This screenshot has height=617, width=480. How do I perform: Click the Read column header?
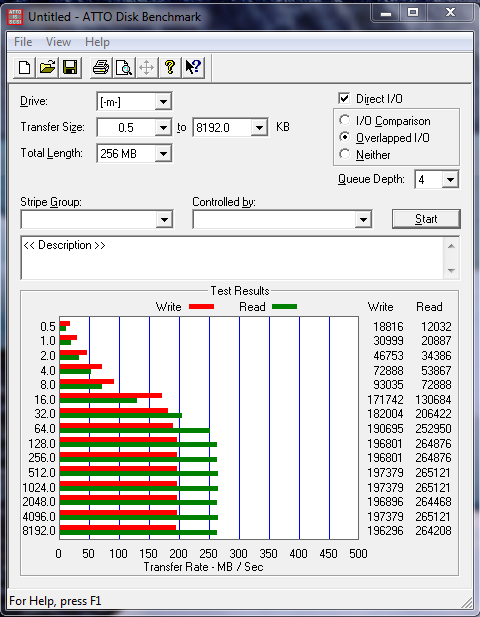(x=429, y=307)
